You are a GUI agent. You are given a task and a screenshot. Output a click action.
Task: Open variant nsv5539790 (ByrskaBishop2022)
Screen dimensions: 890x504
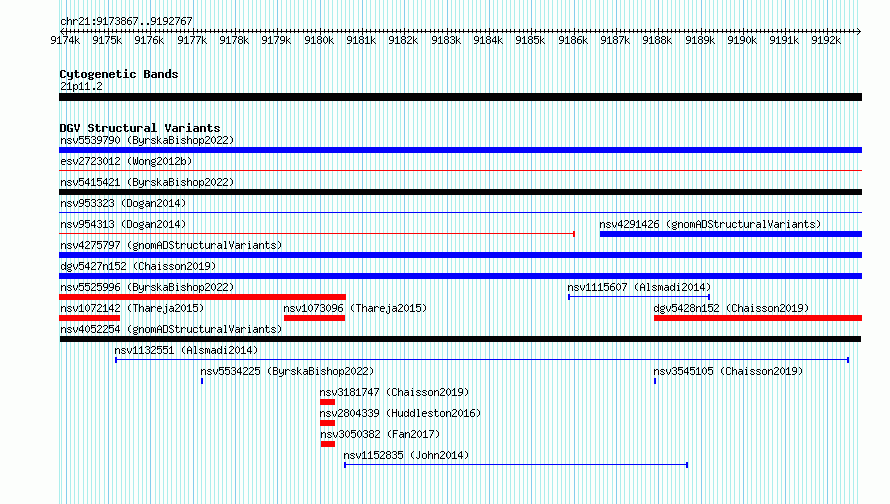coord(147,140)
